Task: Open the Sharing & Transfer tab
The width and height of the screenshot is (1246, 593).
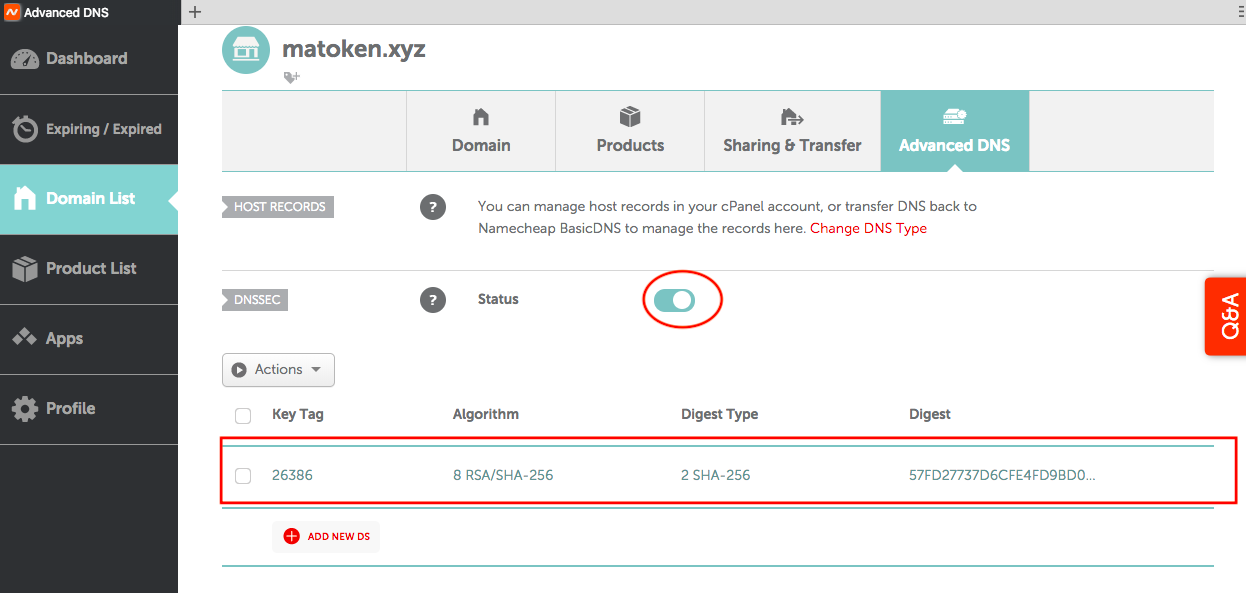Action: tap(792, 131)
